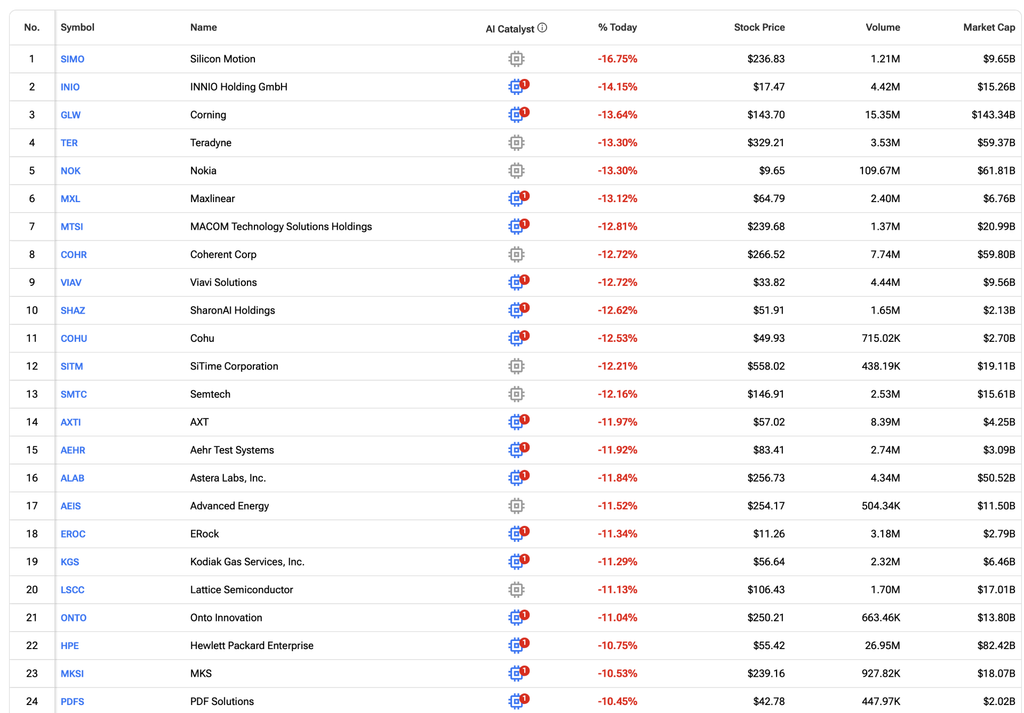Open Corning's AI Catalyst alert icon
This screenshot has width=1024, height=713.
(x=518, y=114)
